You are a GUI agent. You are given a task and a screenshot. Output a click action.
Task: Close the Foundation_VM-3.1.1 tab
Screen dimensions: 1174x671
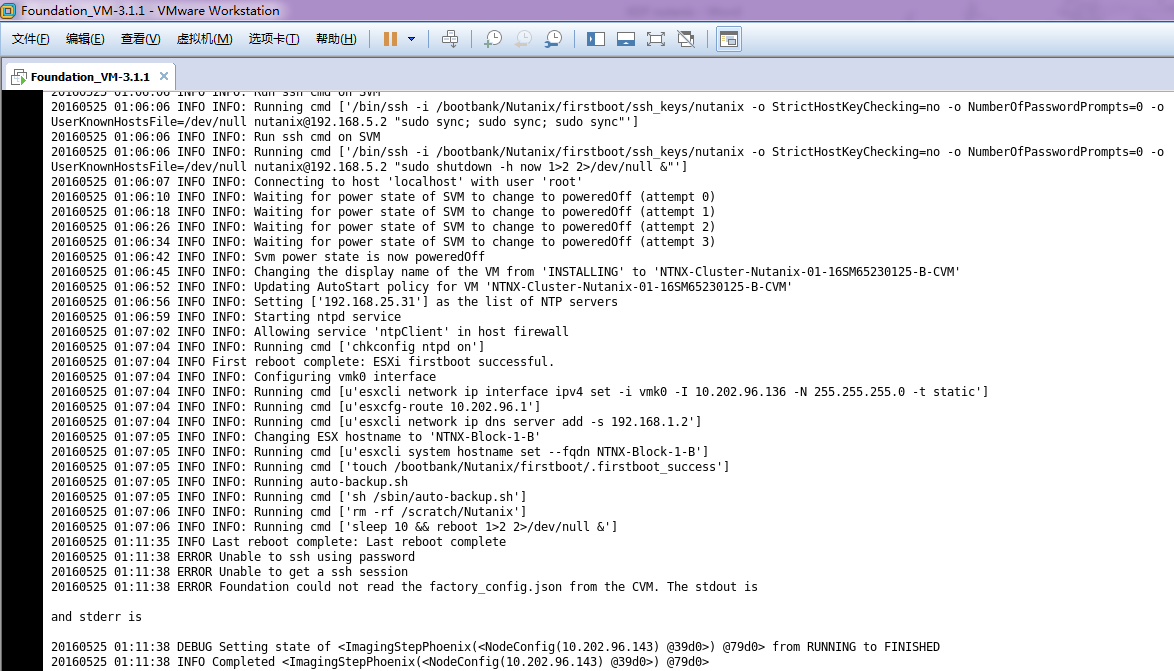(x=164, y=76)
